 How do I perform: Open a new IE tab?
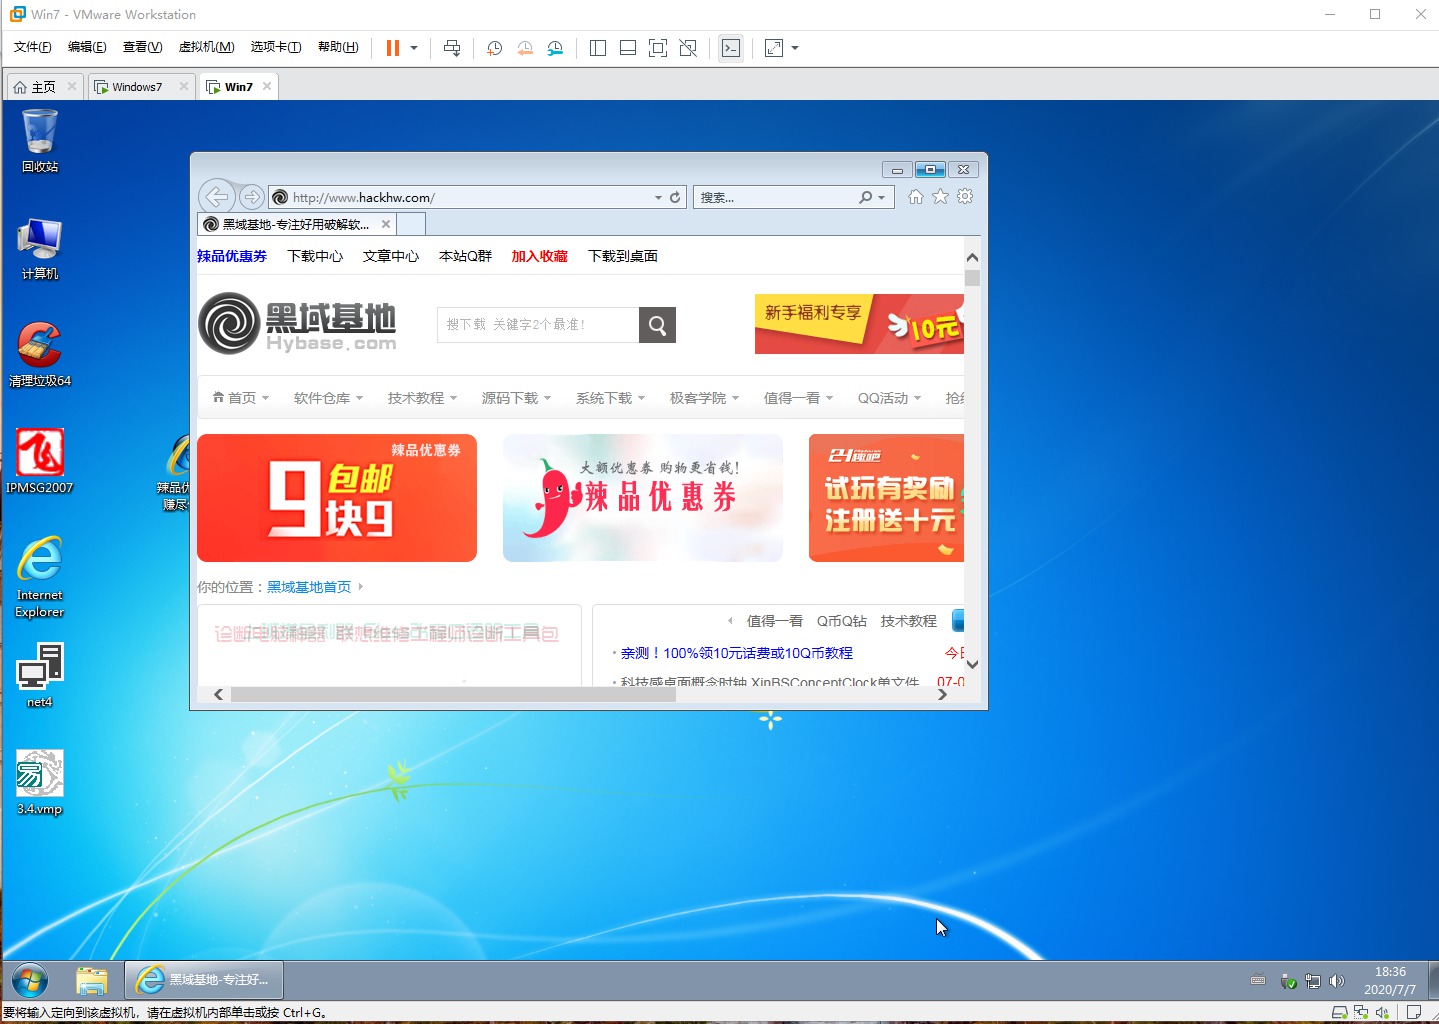click(x=412, y=224)
